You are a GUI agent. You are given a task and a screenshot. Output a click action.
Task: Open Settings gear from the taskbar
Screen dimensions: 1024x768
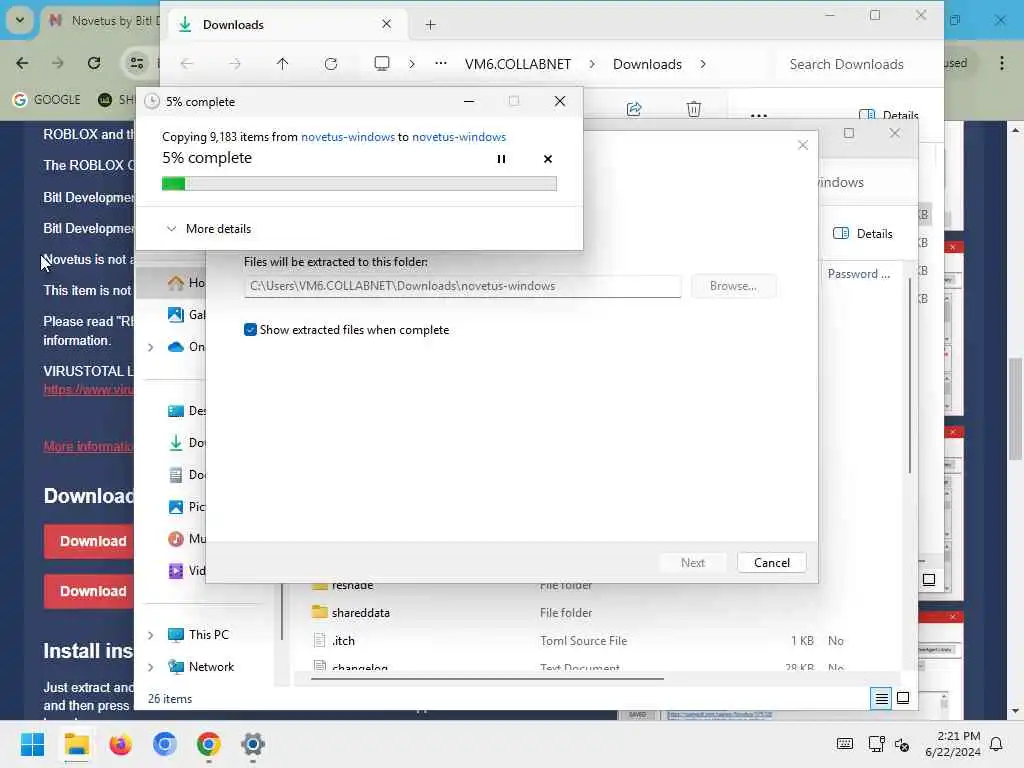click(x=253, y=744)
